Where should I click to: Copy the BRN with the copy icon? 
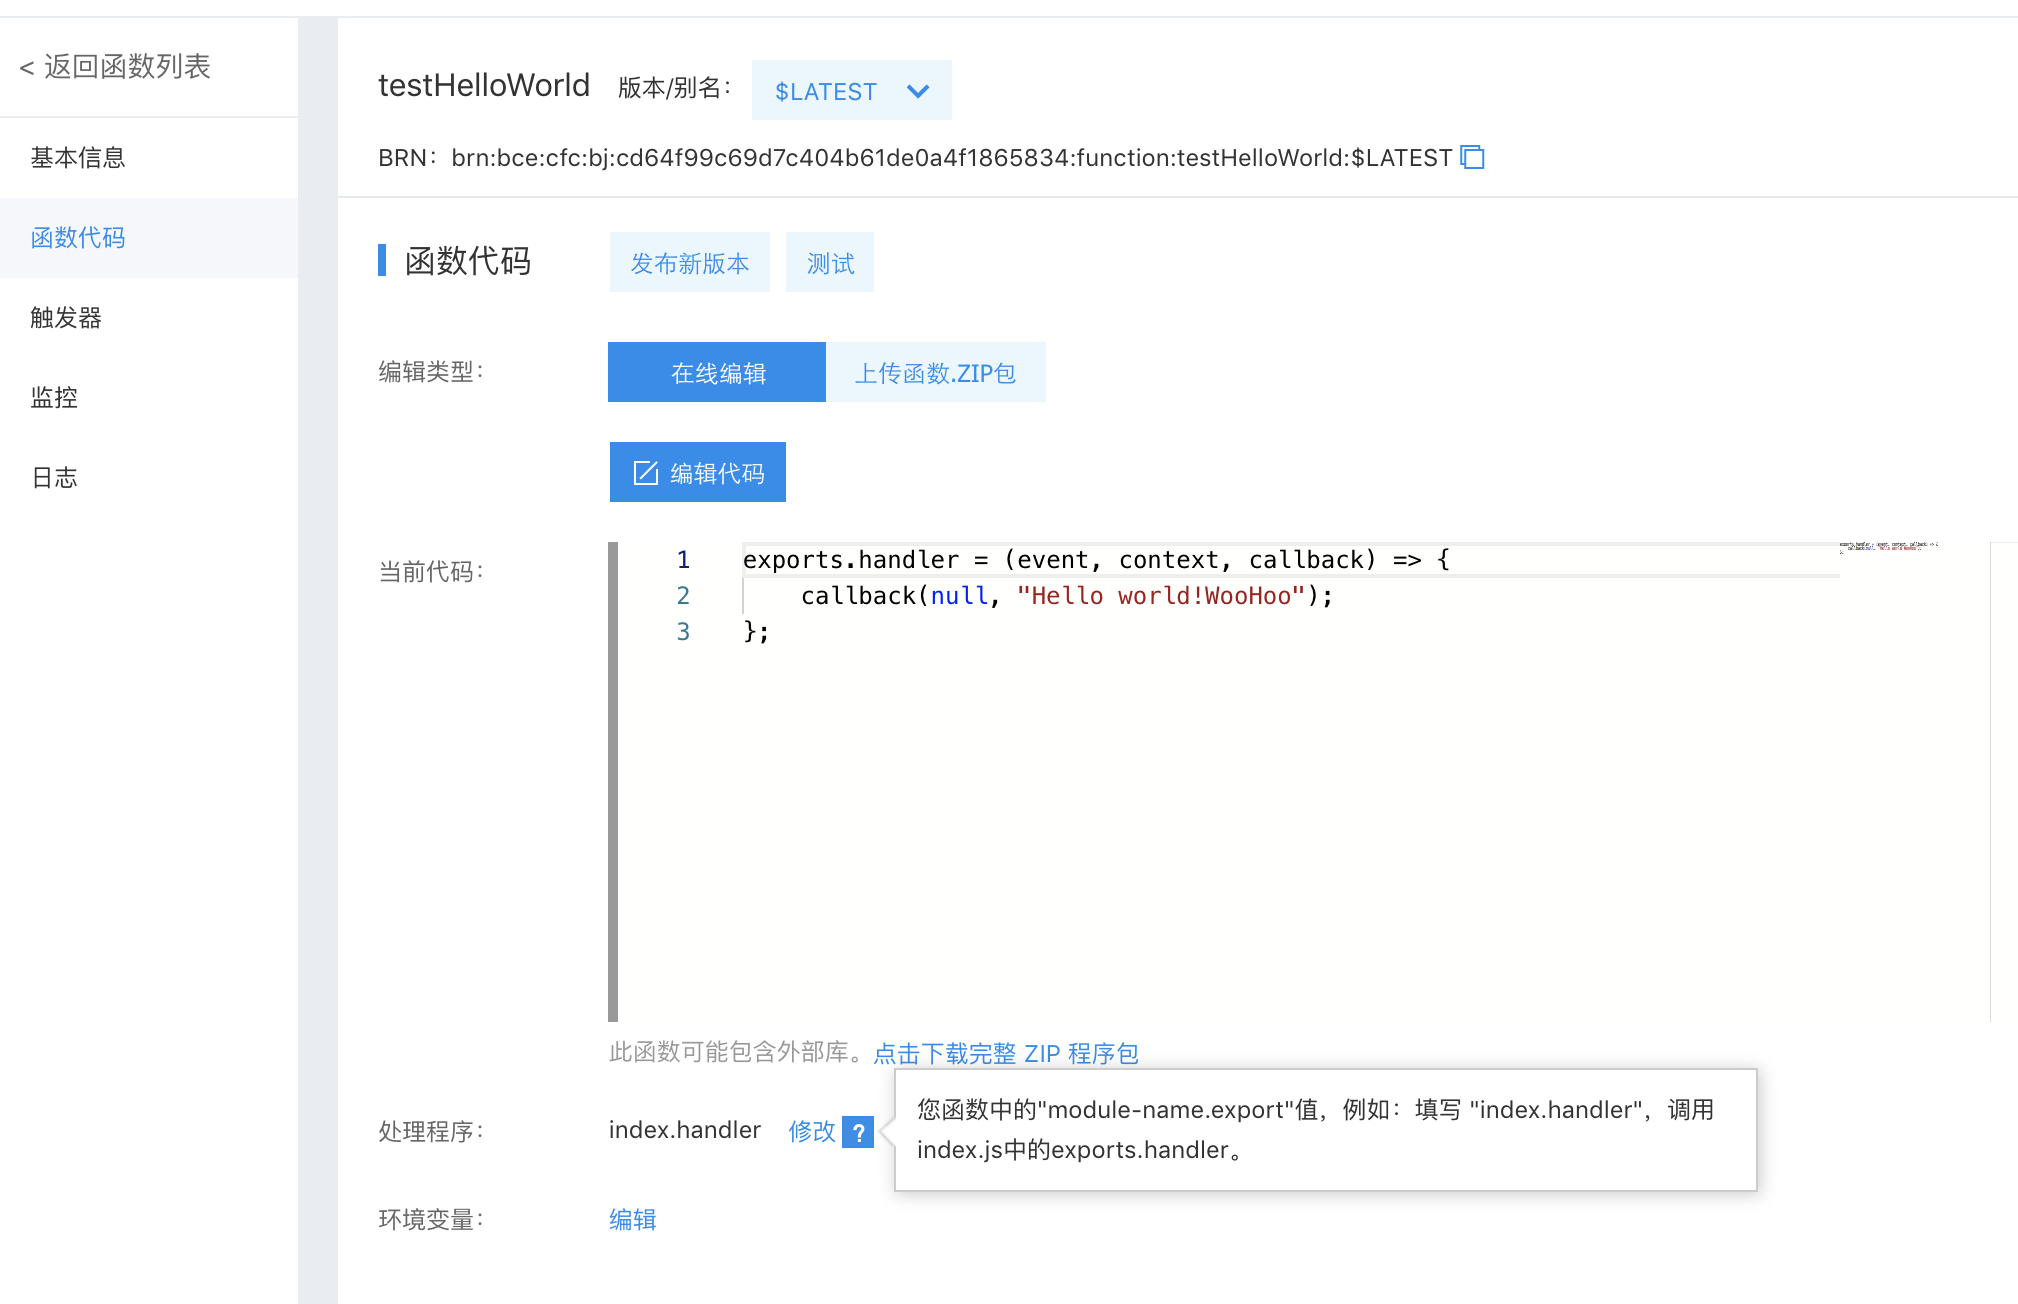(x=1472, y=158)
